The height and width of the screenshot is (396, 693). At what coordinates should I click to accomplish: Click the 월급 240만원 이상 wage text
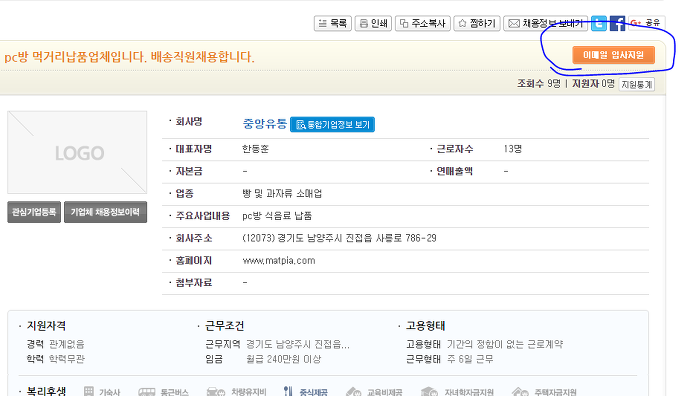[283, 359]
